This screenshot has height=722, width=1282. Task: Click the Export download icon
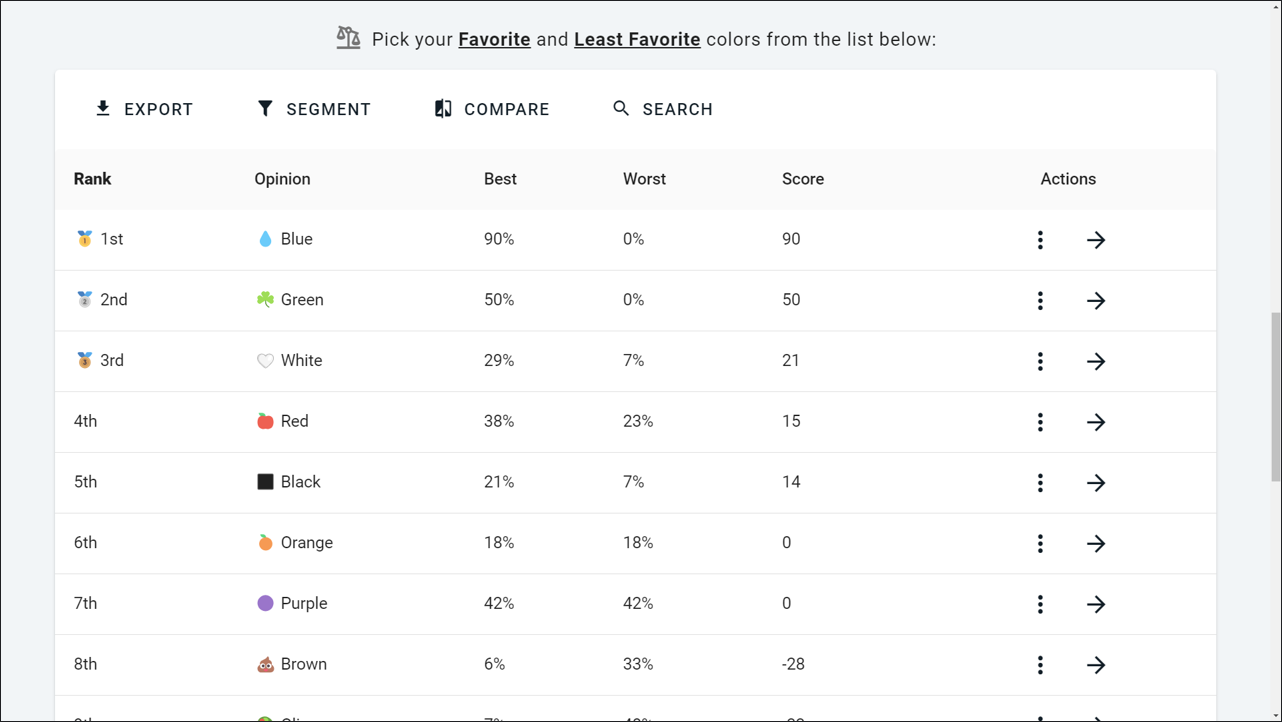[103, 108]
